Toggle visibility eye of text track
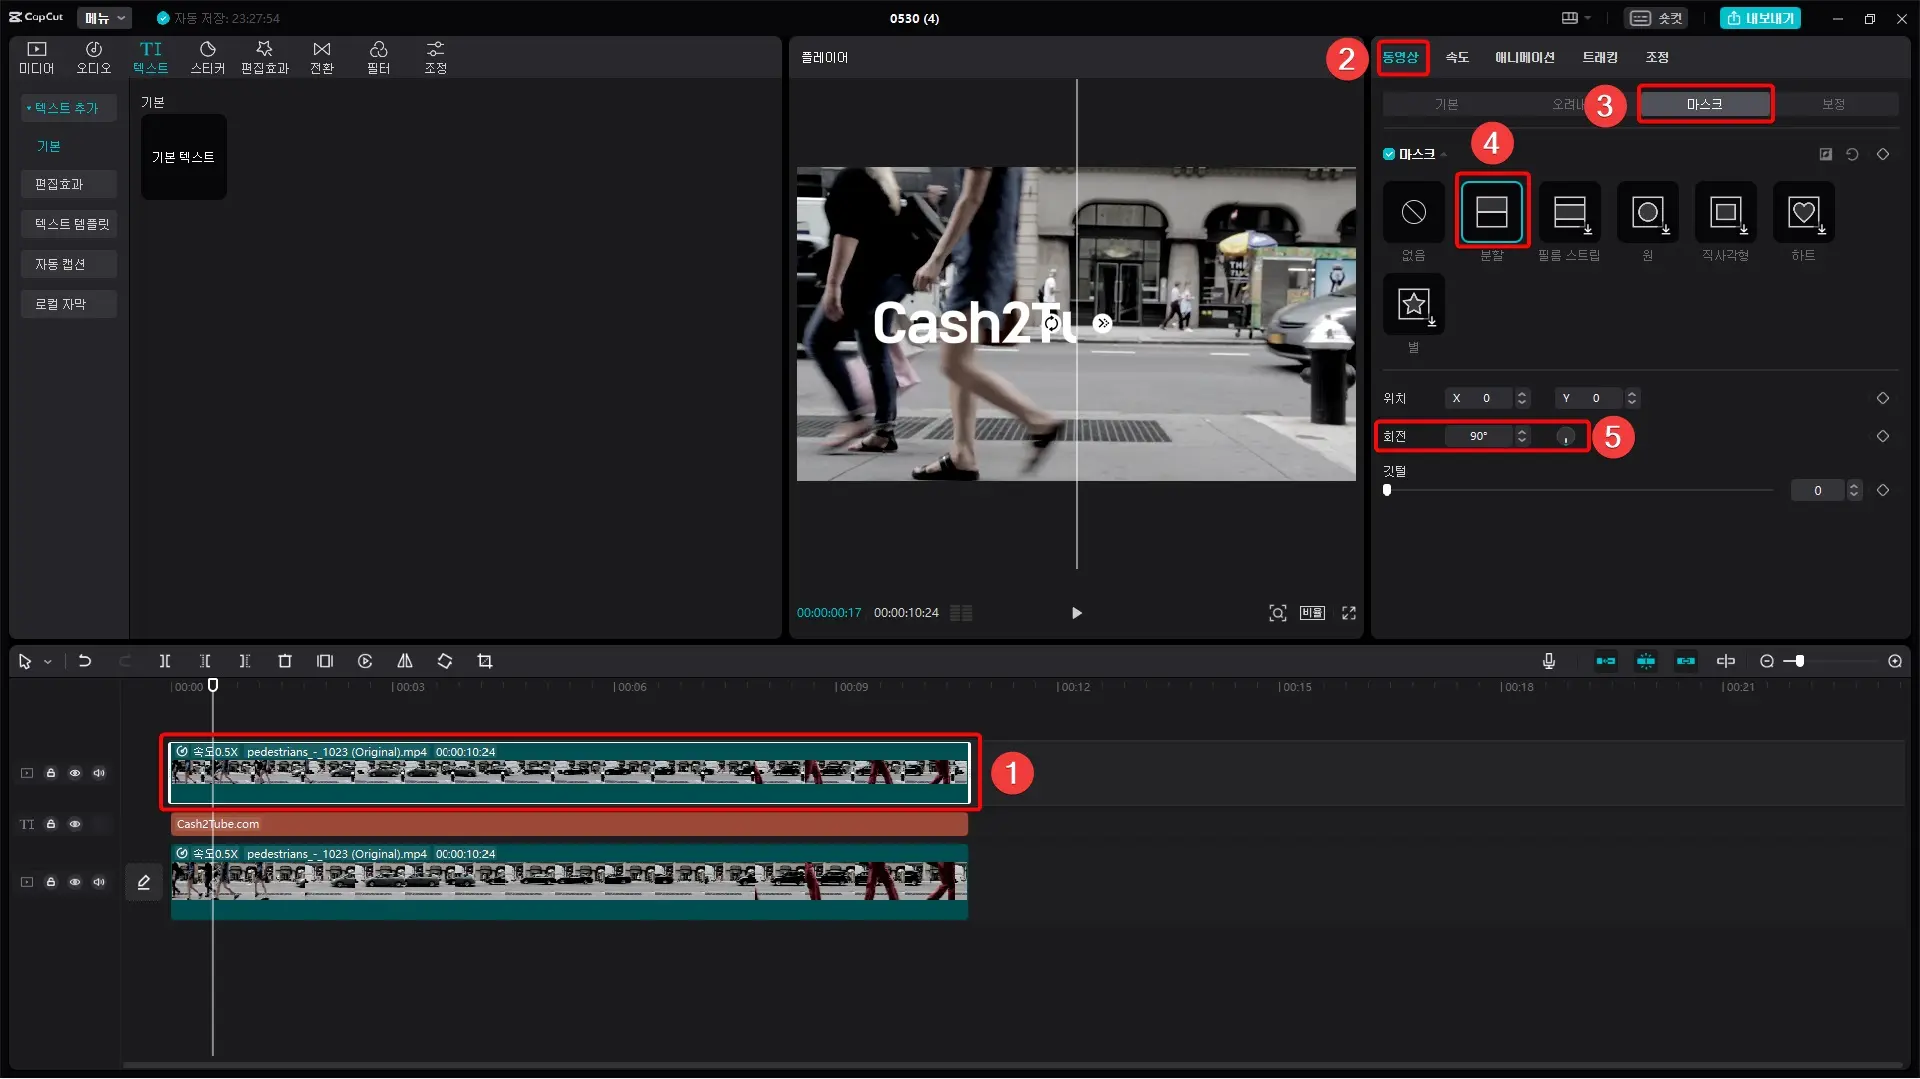The image size is (1920, 1079). [x=75, y=824]
